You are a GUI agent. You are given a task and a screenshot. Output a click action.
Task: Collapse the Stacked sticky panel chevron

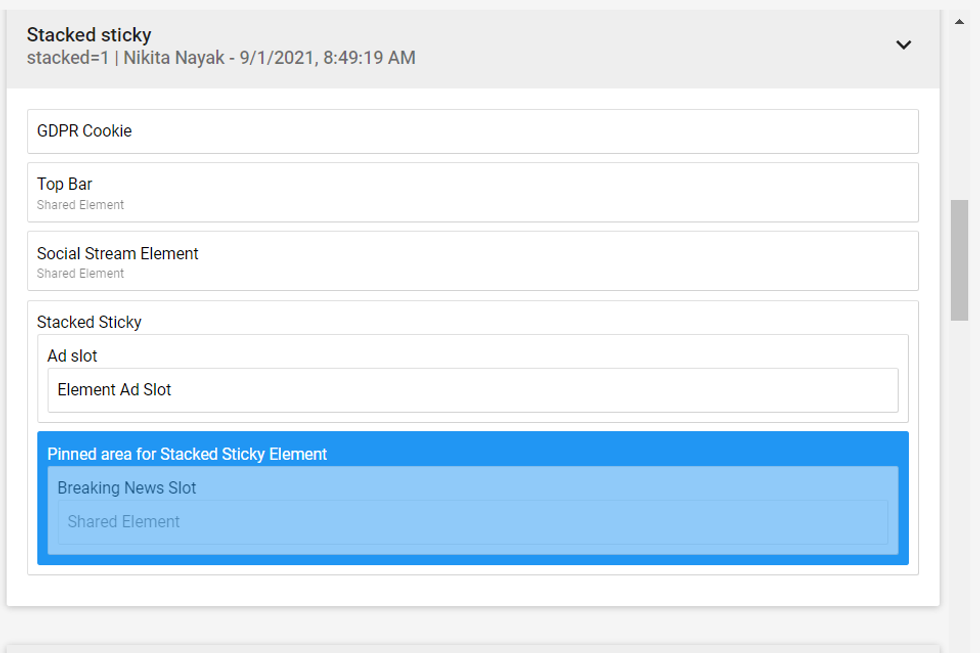(903, 45)
